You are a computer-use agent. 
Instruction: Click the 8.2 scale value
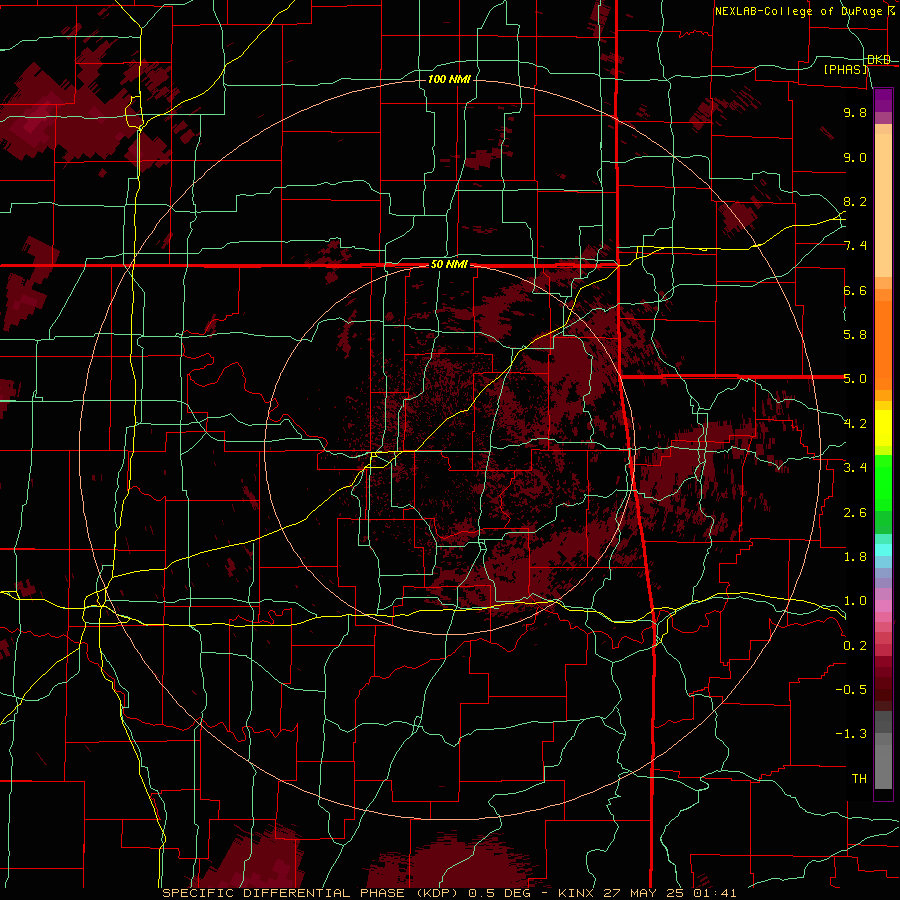click(855, 201)
